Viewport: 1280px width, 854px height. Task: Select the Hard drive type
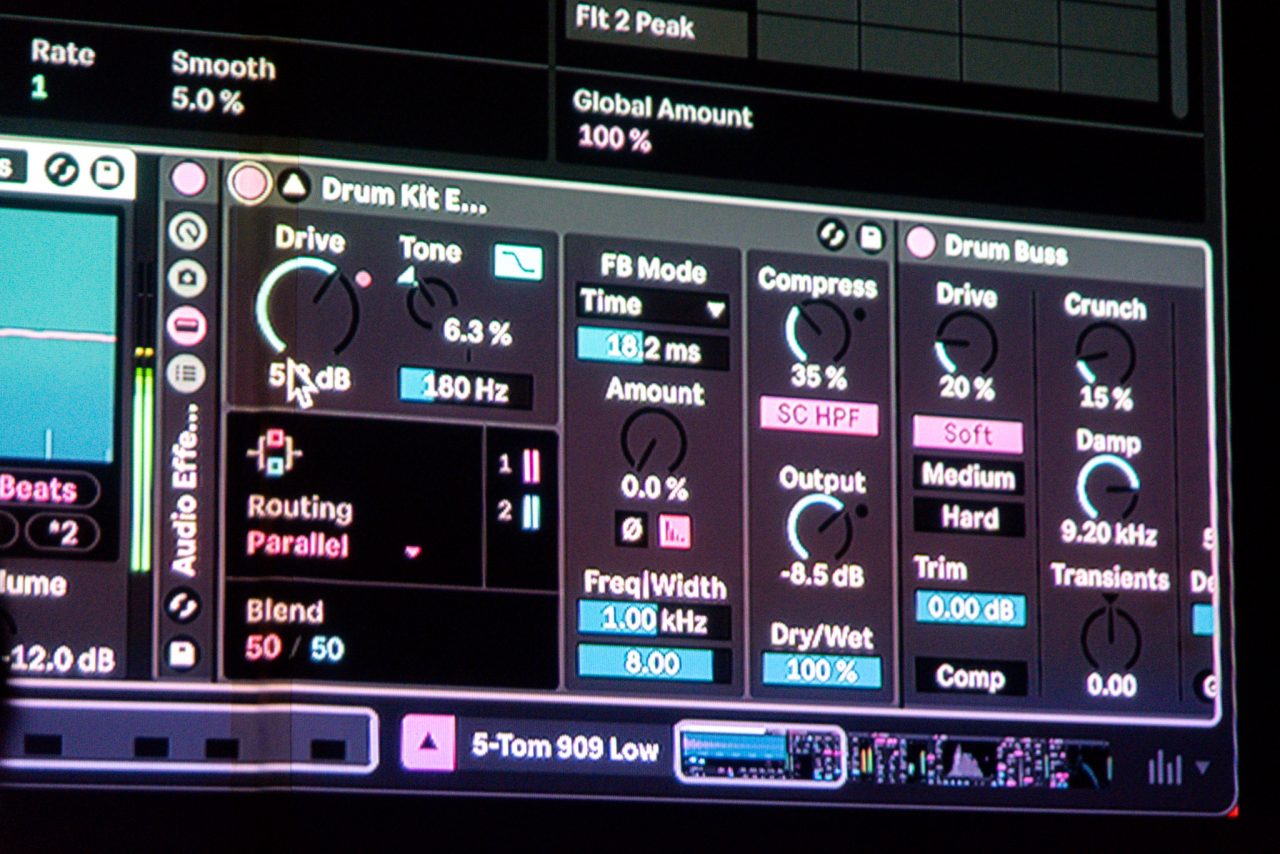969,518
